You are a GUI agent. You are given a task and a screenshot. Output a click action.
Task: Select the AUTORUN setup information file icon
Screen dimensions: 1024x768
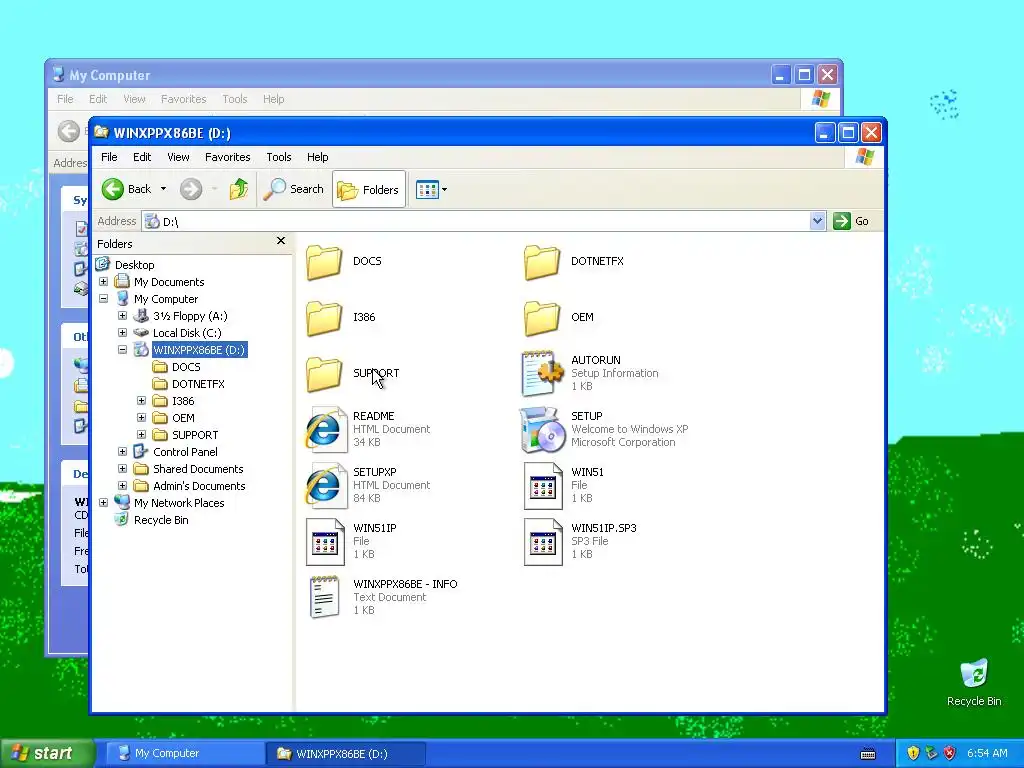pos(542,373)
